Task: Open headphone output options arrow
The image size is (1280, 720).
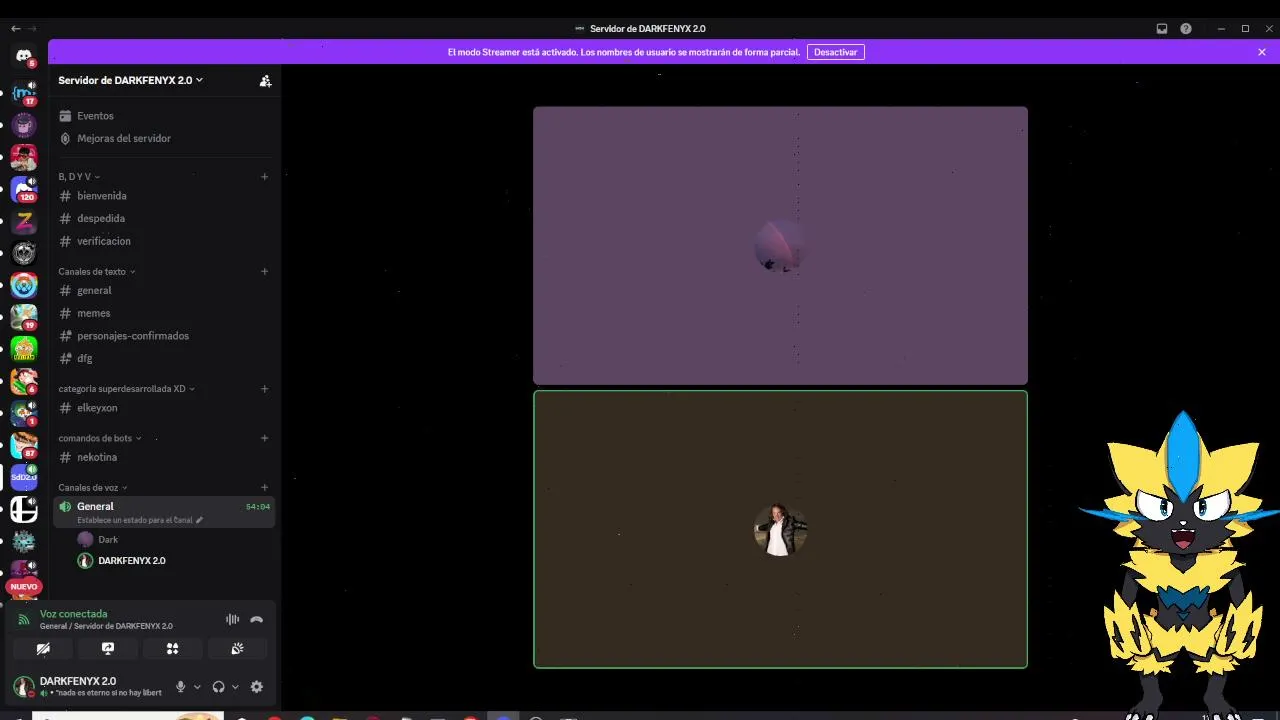Action: 235,687
